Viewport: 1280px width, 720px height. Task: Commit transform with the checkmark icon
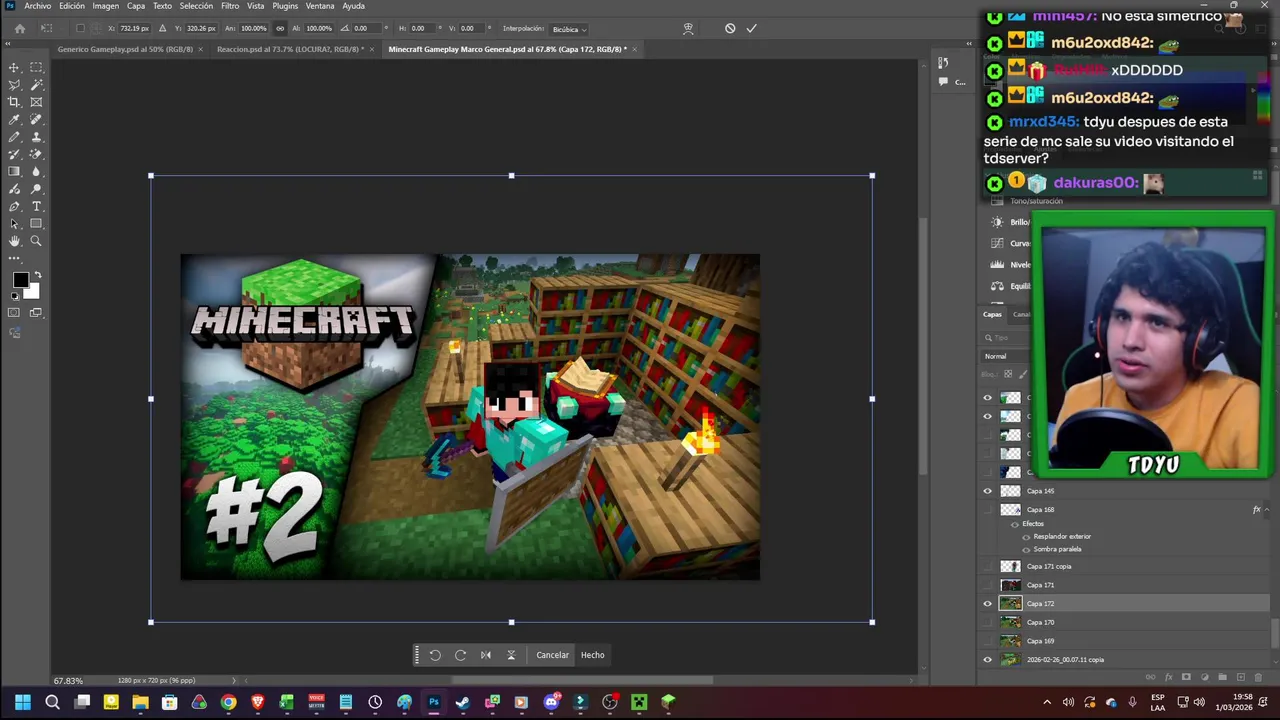click(751, 28)
